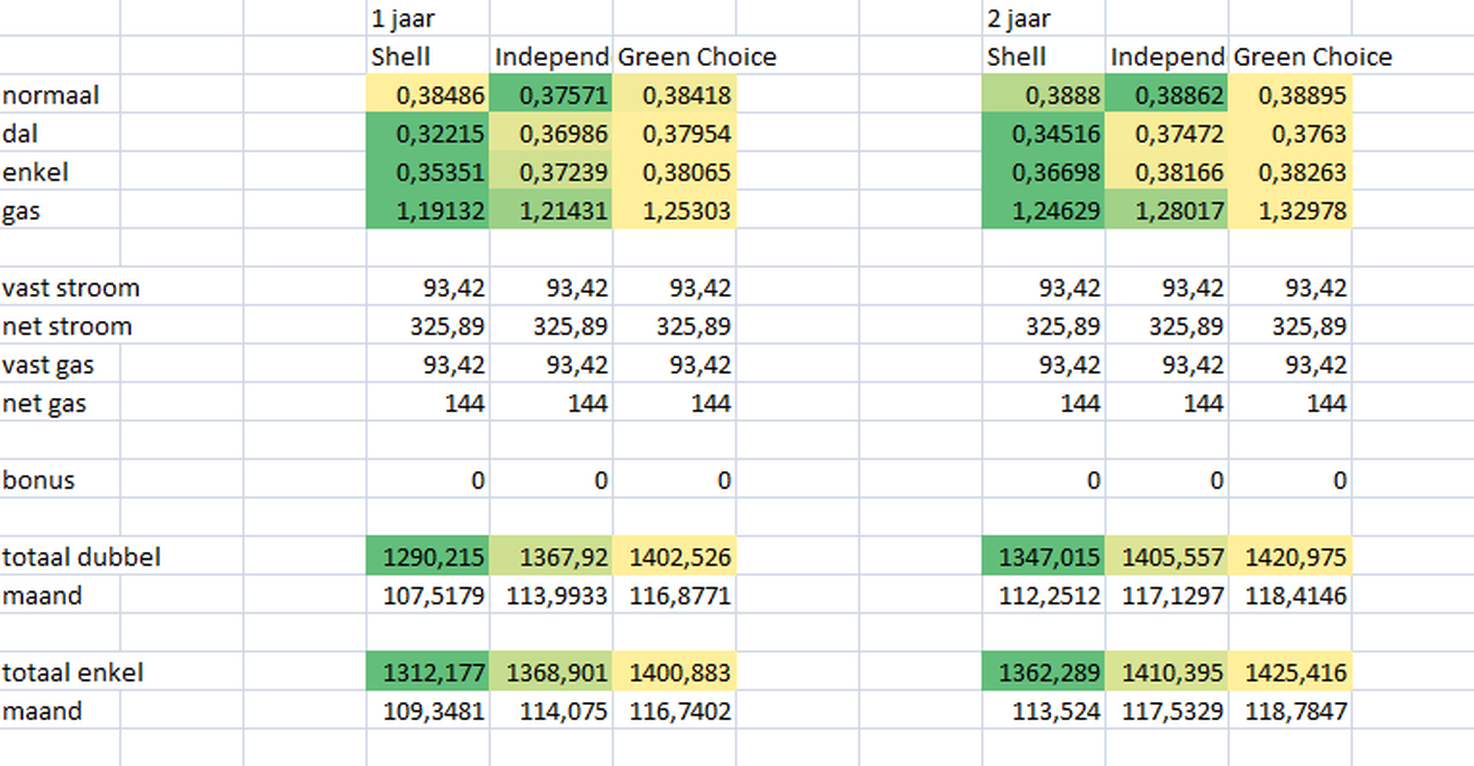The width and height of the screenshot is (1474, 766).
Task: Select the total cell 1400,883
Action: [x=674, y=672]
